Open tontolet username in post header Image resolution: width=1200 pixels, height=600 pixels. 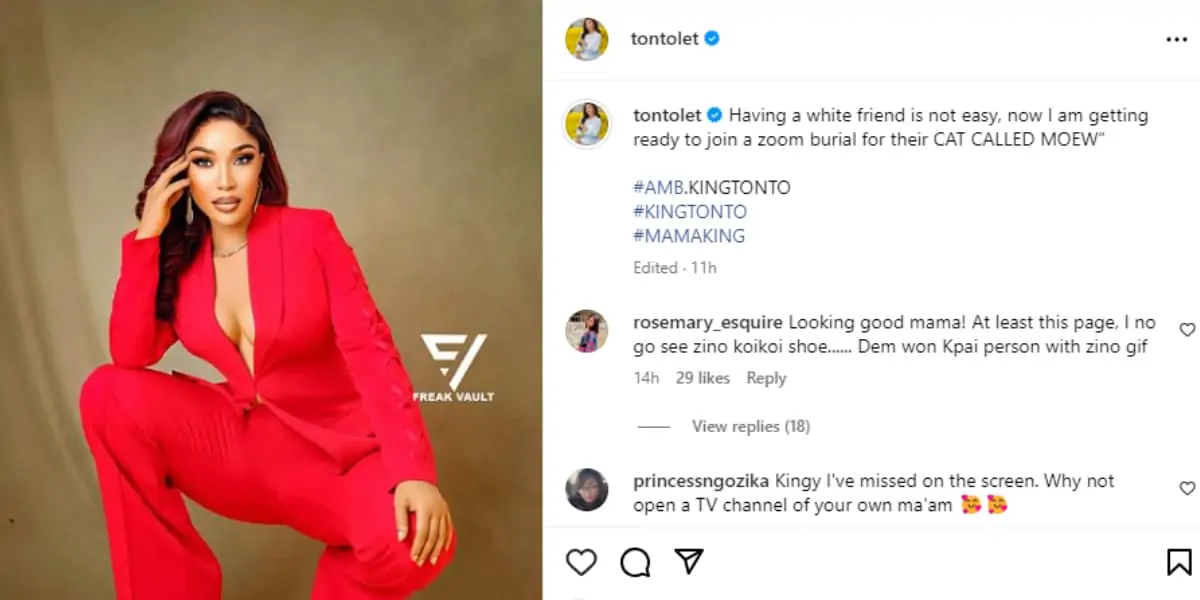coord(664,39)
